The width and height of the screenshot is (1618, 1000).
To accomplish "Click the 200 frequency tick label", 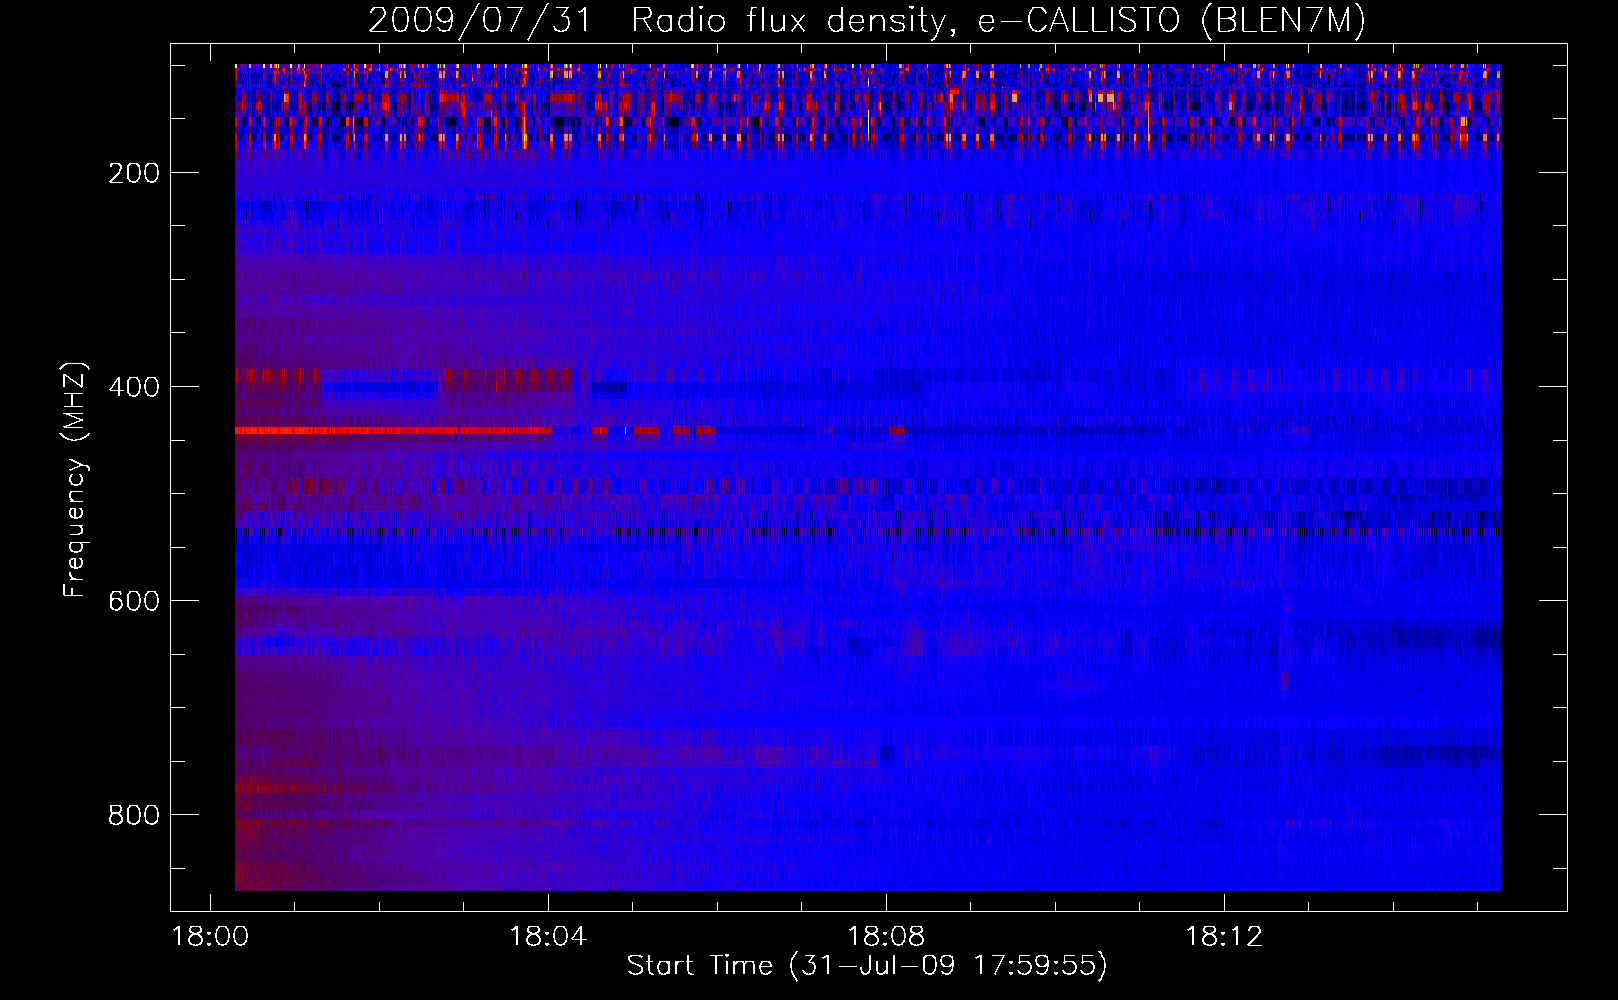I will pos(134,173).
